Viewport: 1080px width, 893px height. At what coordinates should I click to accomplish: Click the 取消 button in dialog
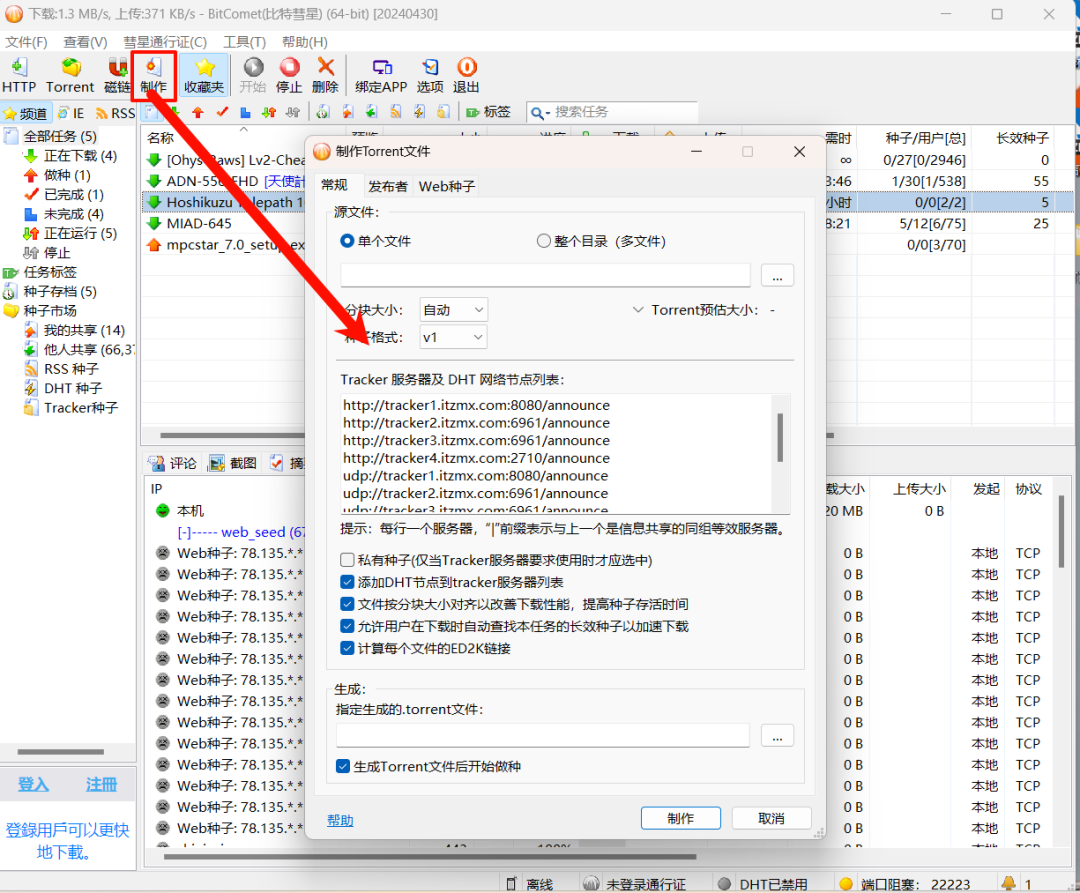(771, 818)
